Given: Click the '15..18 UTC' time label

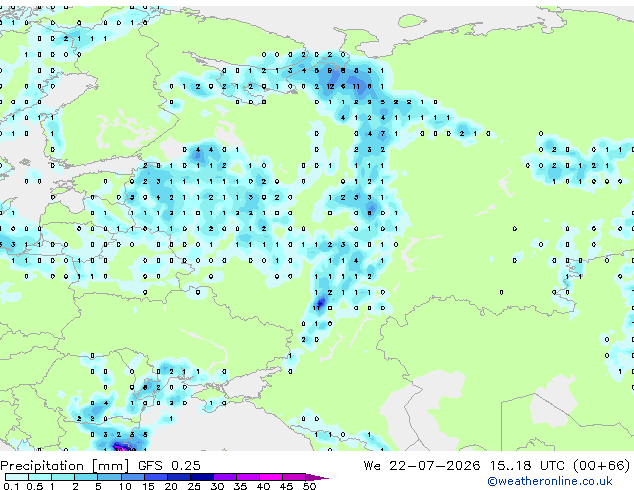Looking at the screenshot, I should pos(527,466).
